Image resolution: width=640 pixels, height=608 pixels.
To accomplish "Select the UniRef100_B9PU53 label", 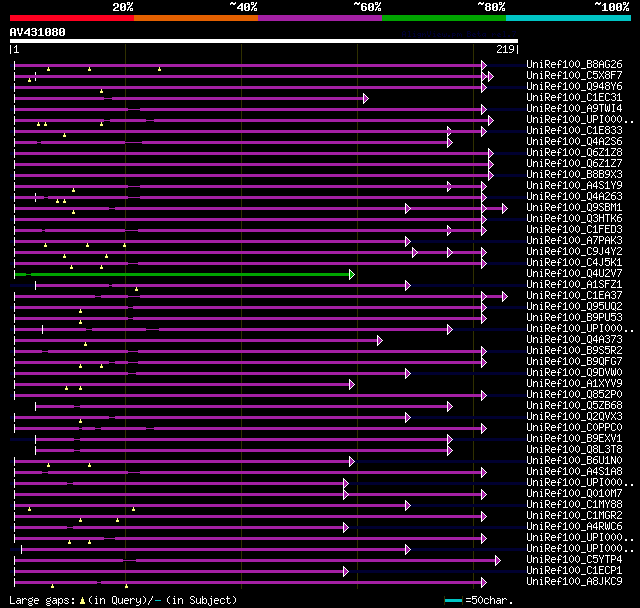I will click(574, 318).
